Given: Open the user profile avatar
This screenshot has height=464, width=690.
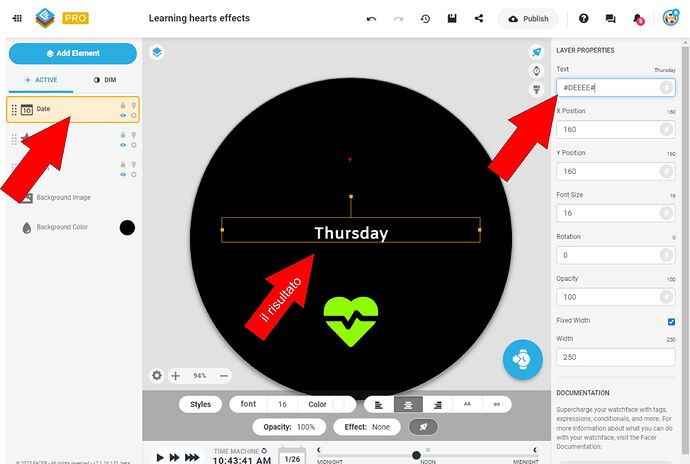Looking at the screenshot, I should pos(671,18).
